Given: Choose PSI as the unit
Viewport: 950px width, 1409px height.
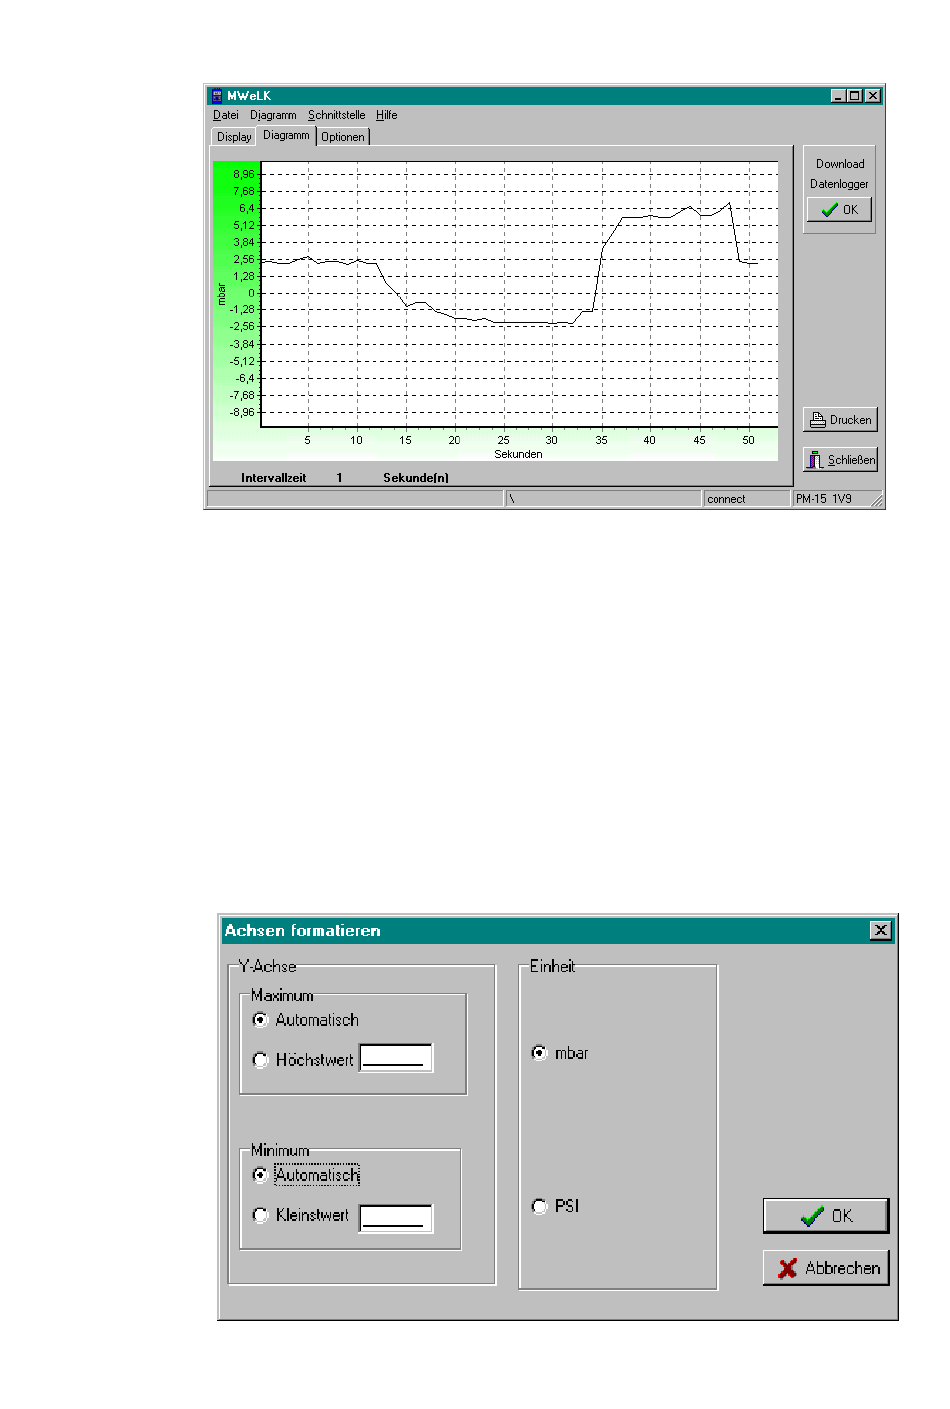Looking at the screenshot, I should (x=540, y=1206).
